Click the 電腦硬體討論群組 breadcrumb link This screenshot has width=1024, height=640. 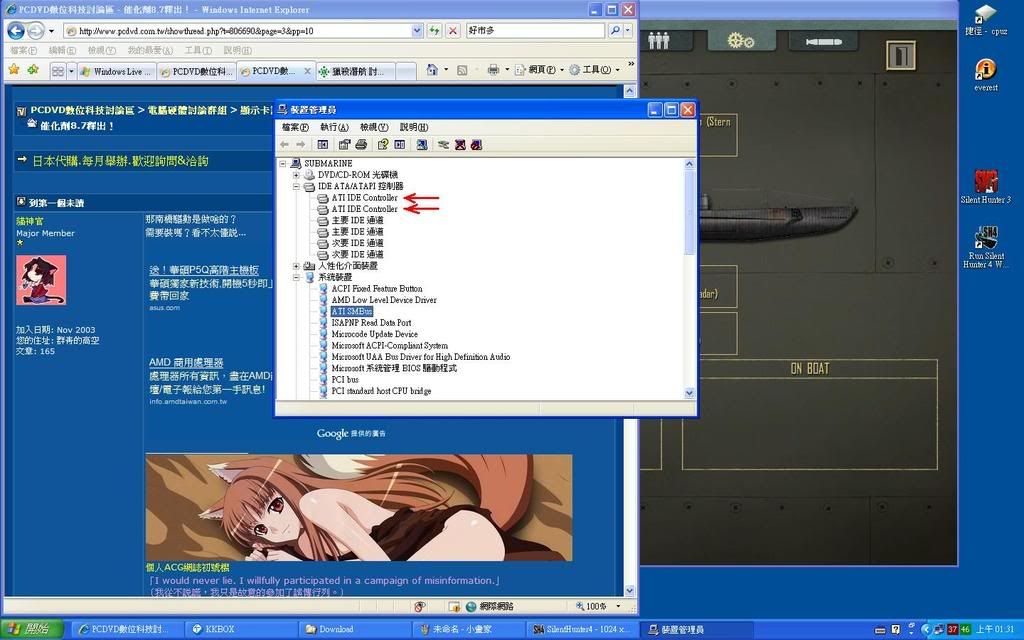tap(187, 110)
